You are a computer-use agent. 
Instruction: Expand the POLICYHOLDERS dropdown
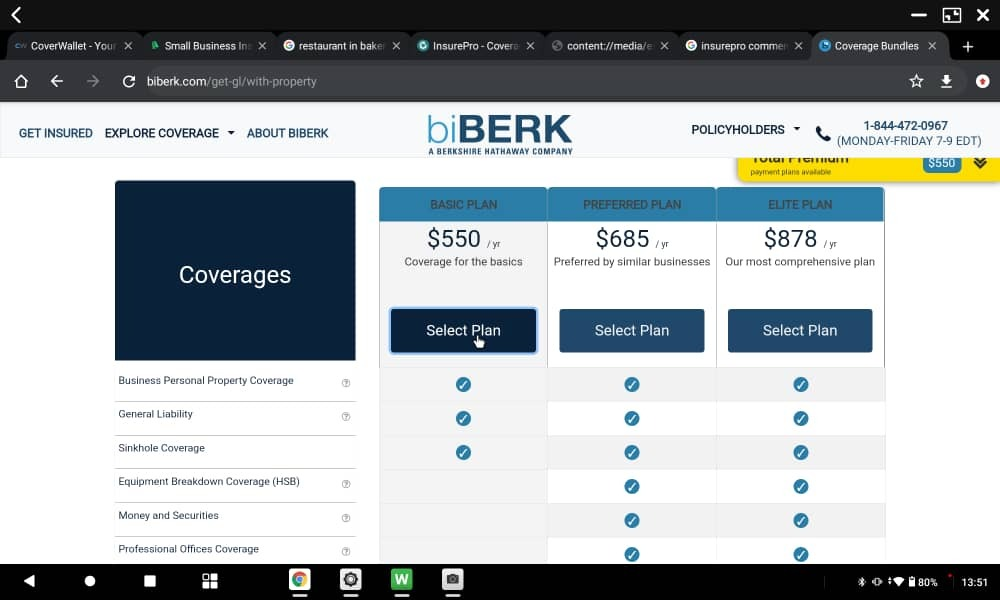[746, 129]
